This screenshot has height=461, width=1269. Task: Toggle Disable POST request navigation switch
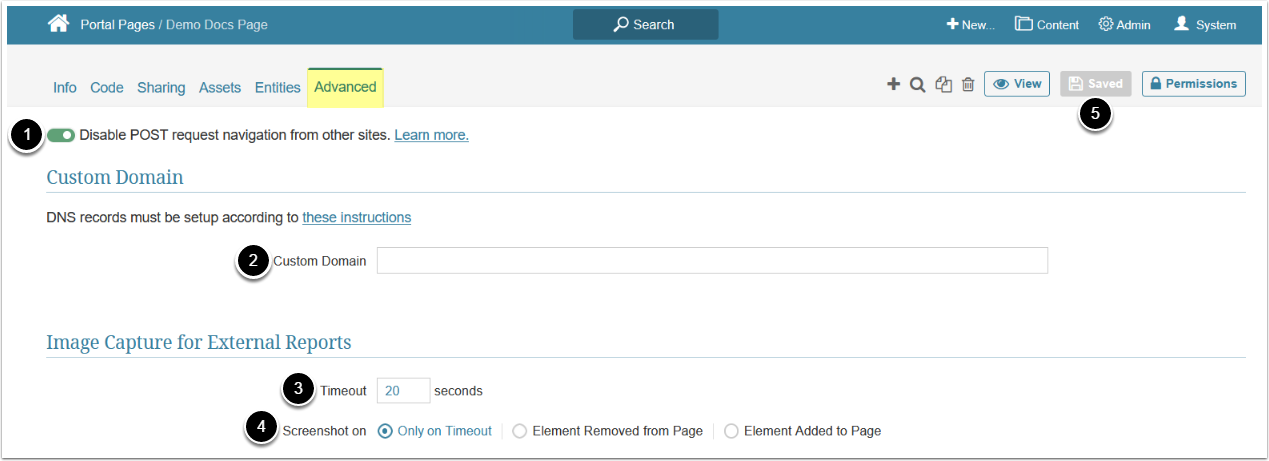coord(61,135)
